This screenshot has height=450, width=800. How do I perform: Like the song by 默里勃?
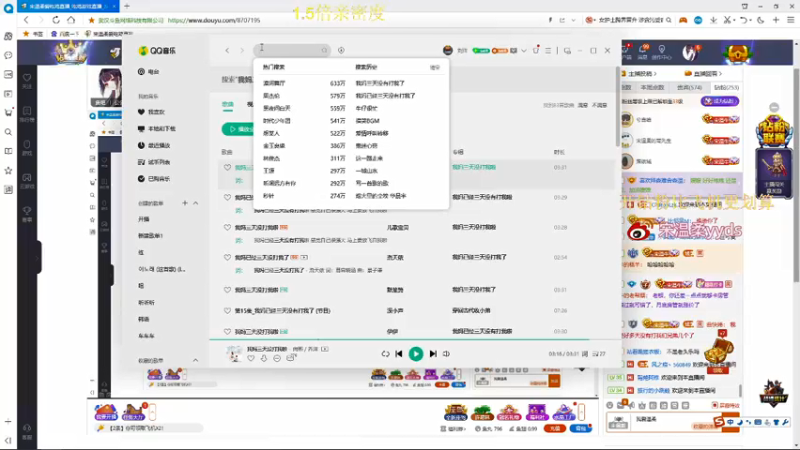point(228,290)
